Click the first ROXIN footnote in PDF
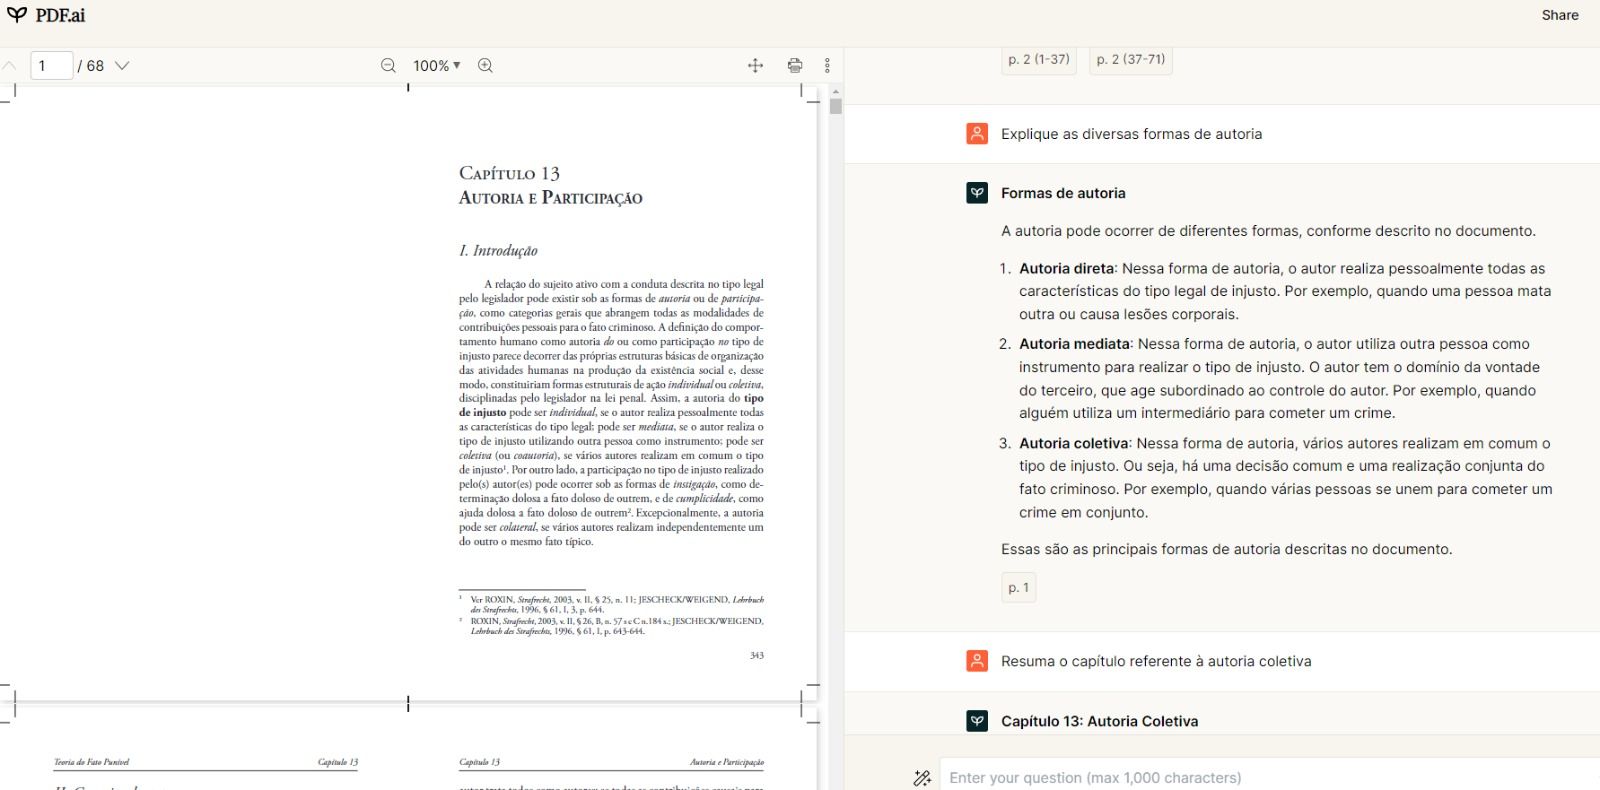Viewport: 1600px width, 790px height. click(611, 604)
